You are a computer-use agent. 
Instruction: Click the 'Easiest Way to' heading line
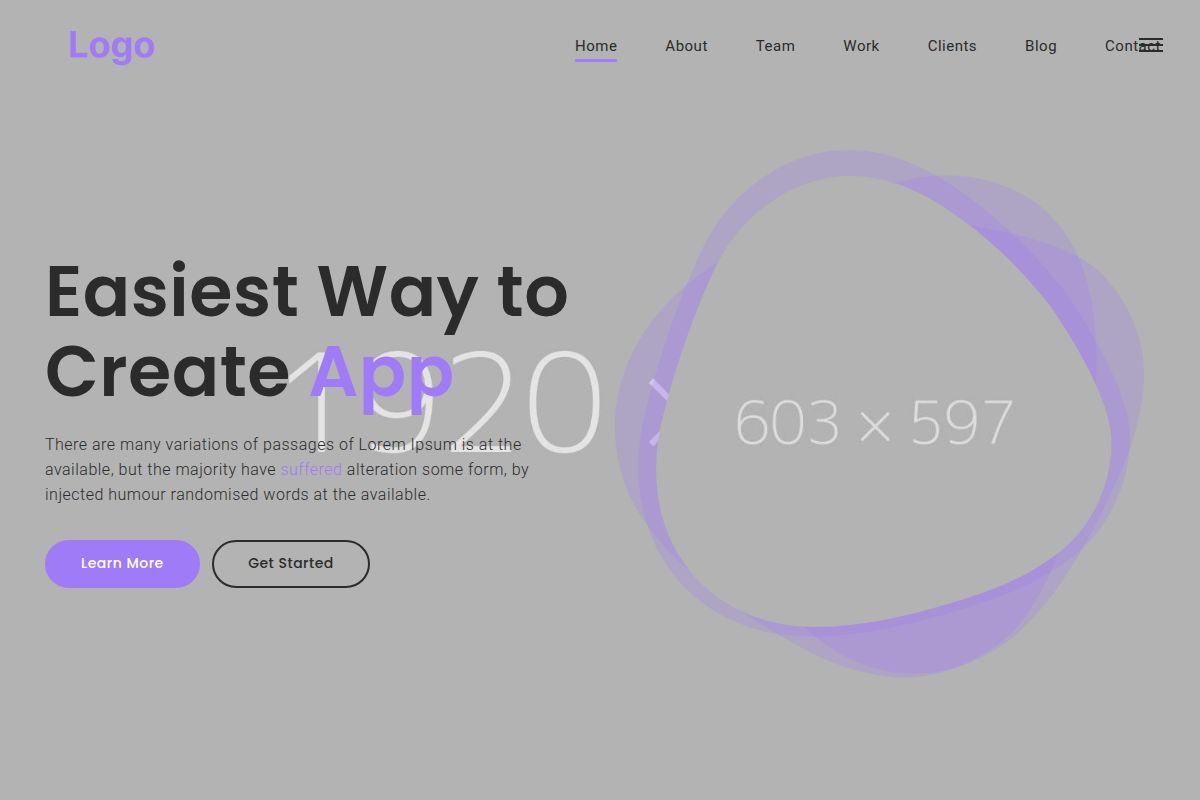(306, 291)
